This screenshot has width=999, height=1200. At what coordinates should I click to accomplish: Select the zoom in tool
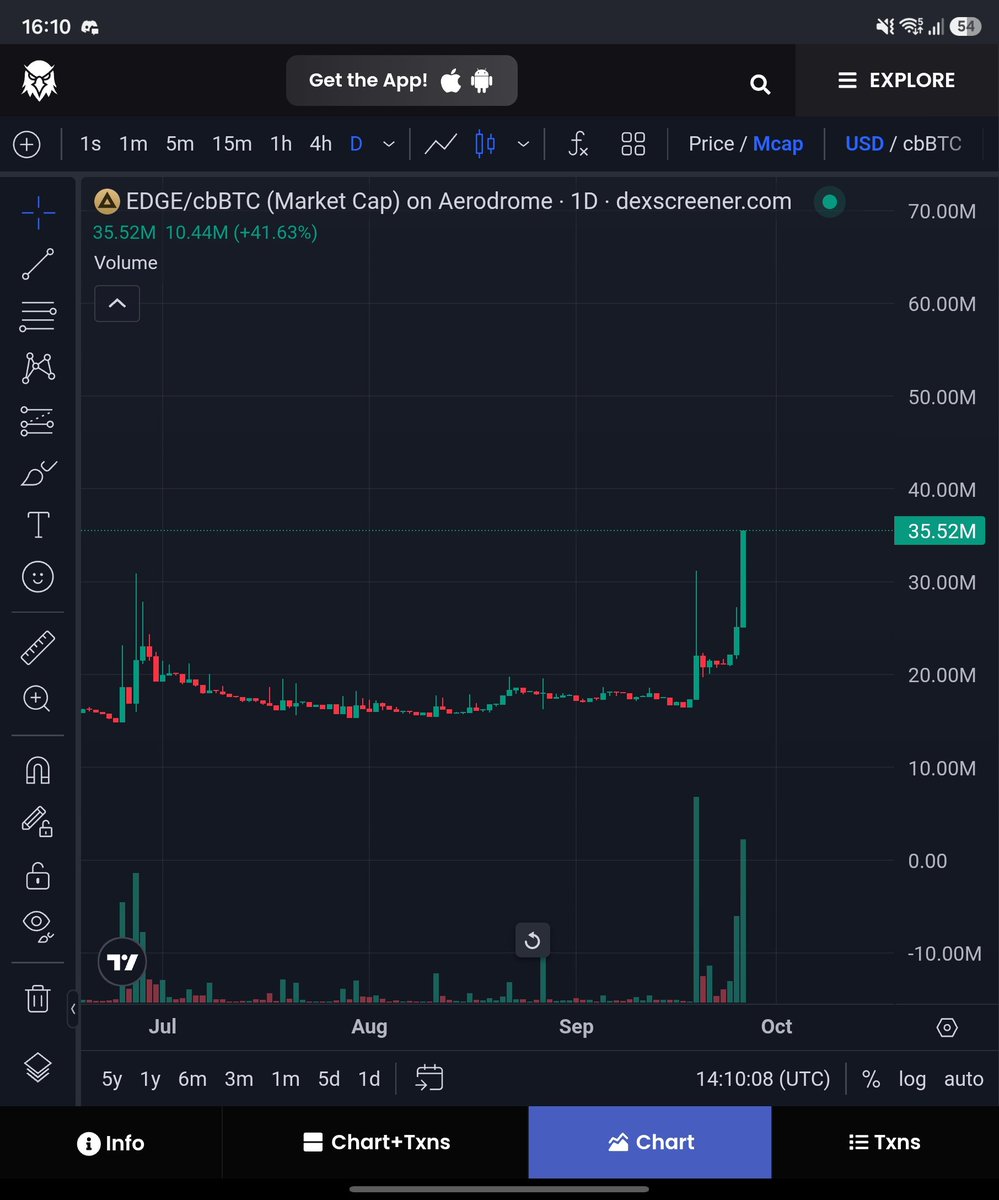(38, 699)
